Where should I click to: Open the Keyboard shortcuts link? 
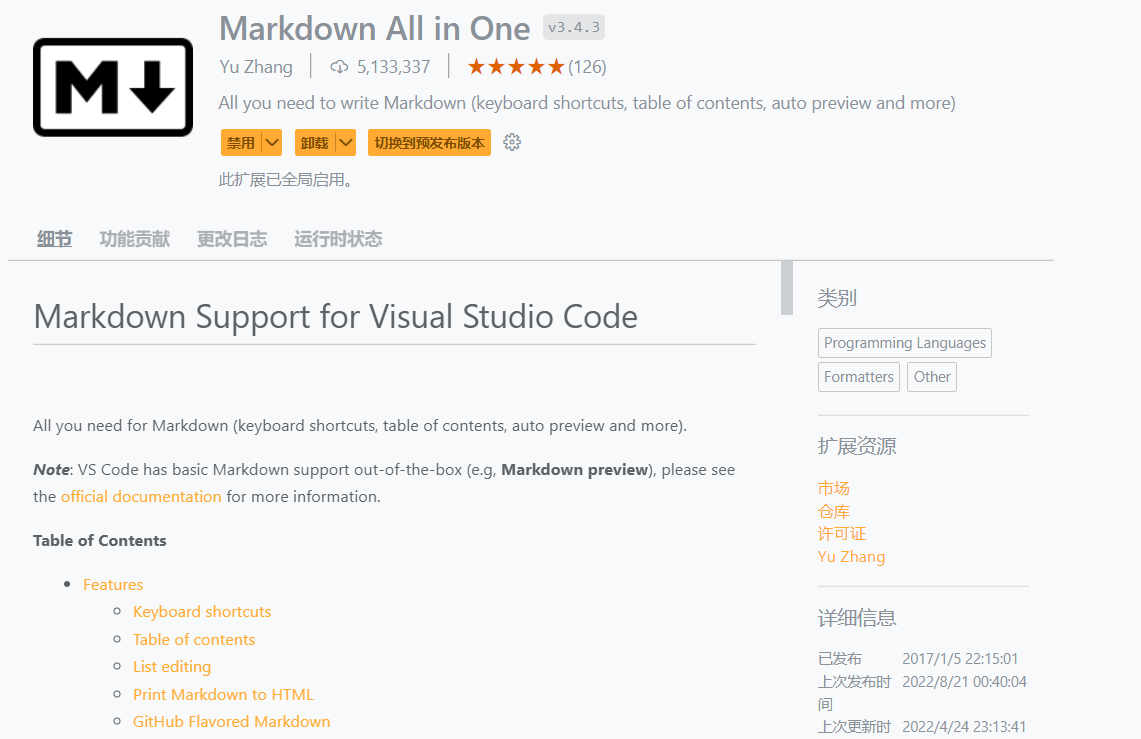coord(202,612)
